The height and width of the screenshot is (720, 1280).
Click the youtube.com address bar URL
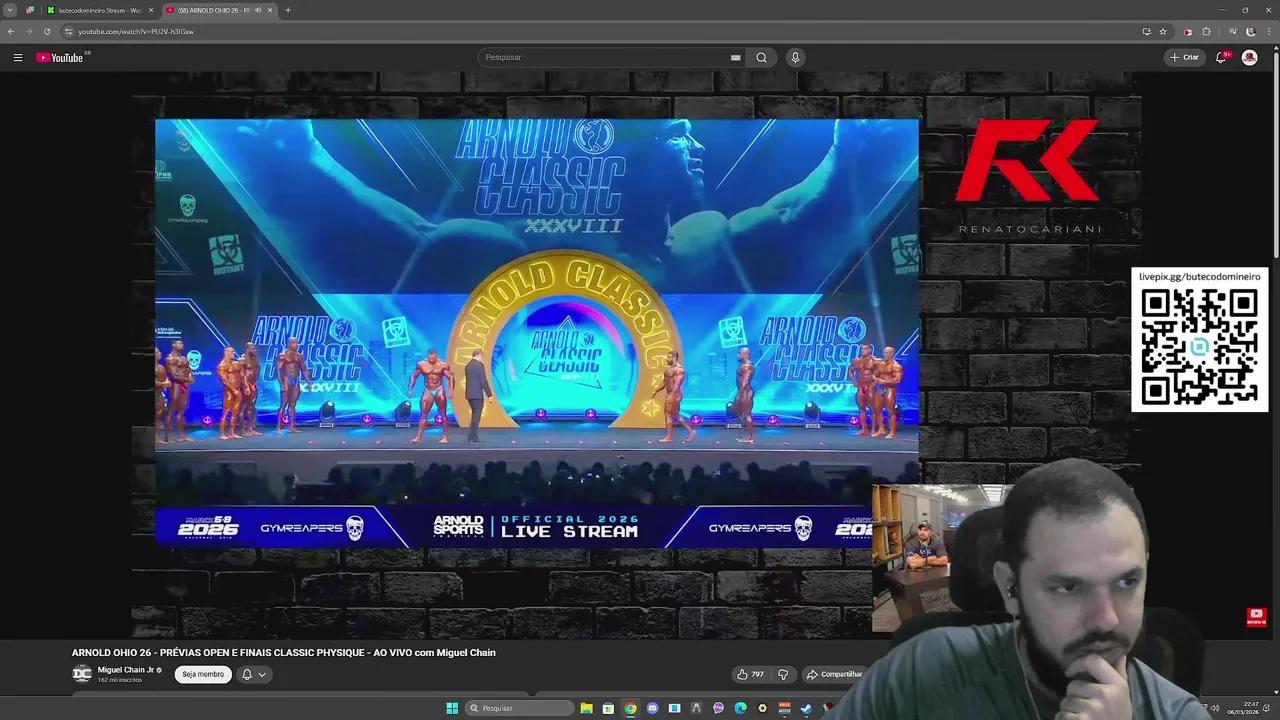pyautogui.click(x=136, y=31)
